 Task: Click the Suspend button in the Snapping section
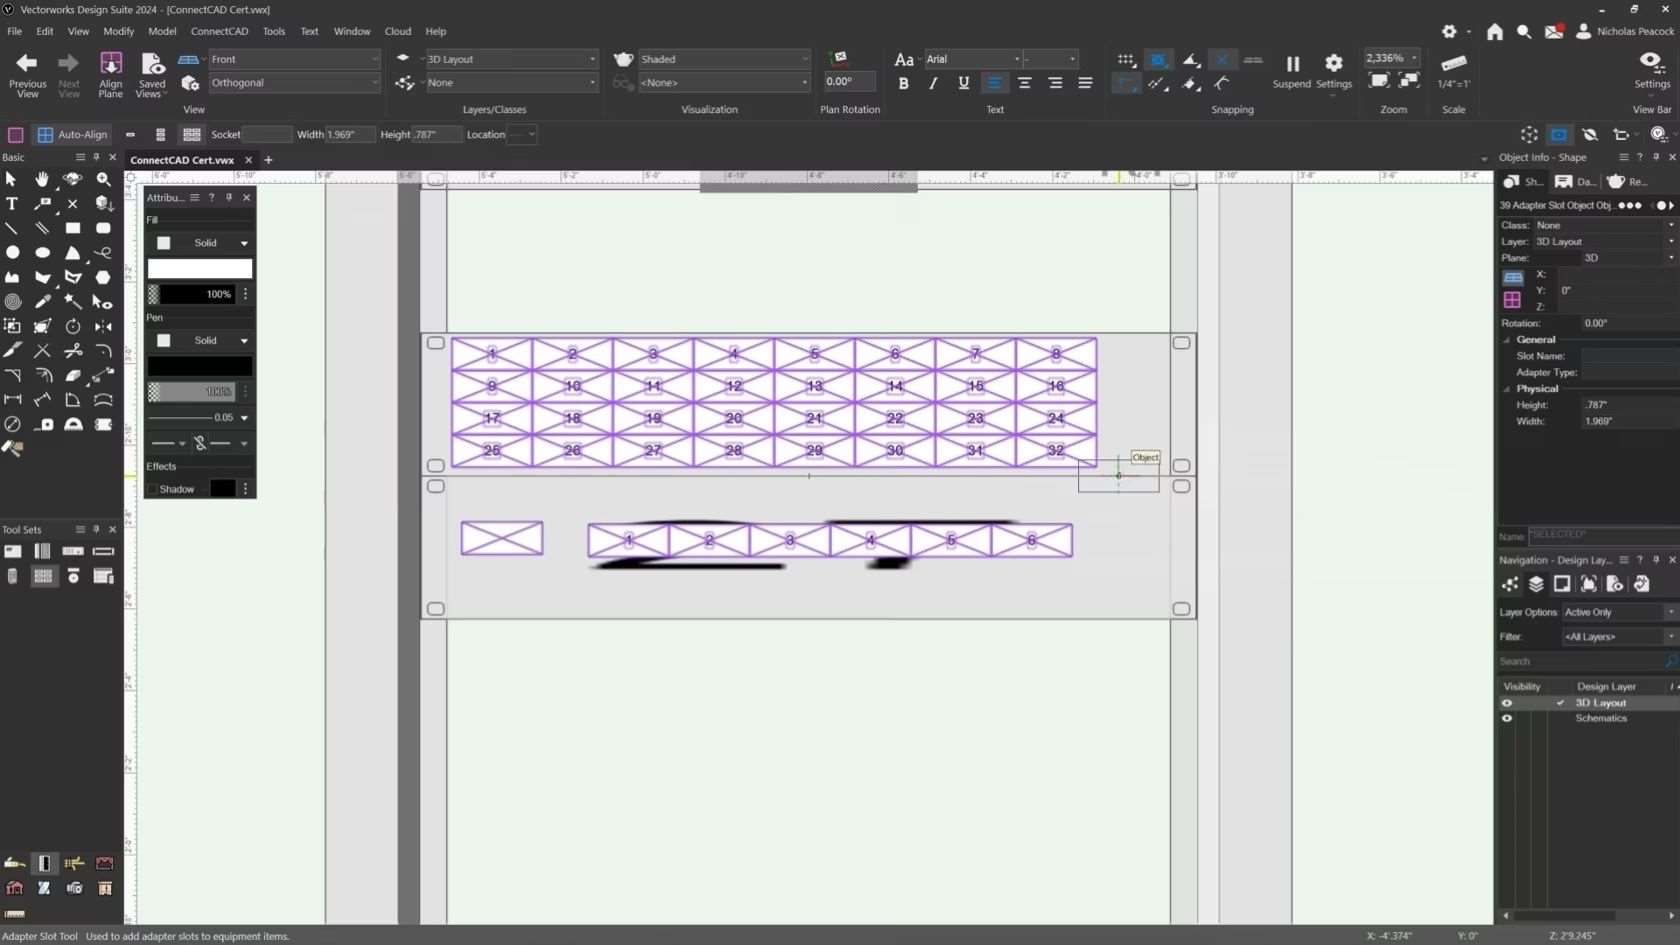tap(1290, 70)
